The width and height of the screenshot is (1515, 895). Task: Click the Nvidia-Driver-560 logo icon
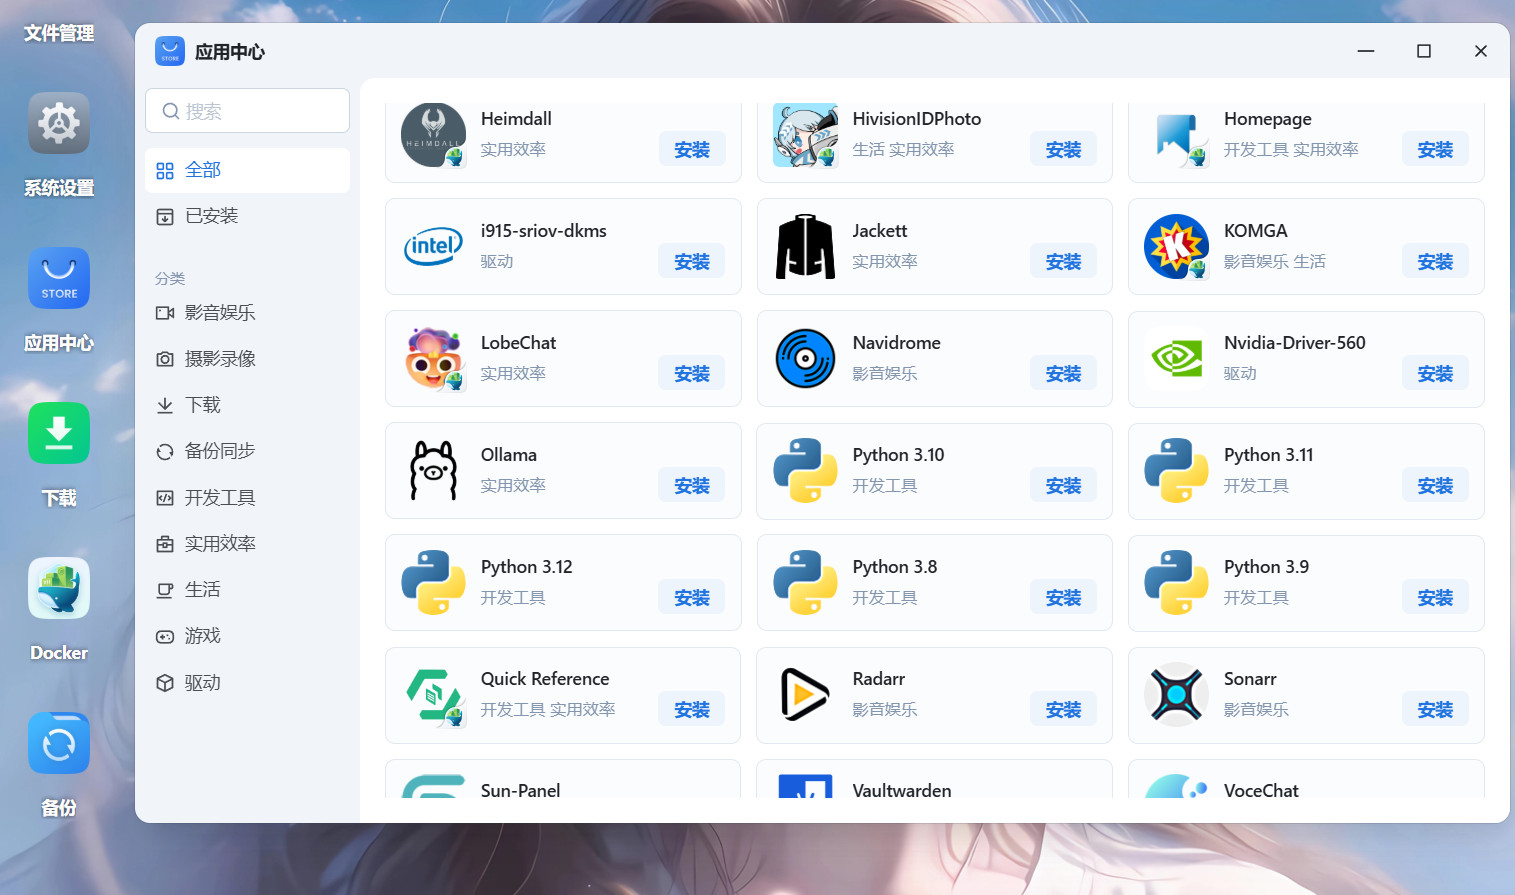(x=1177, y=358)
